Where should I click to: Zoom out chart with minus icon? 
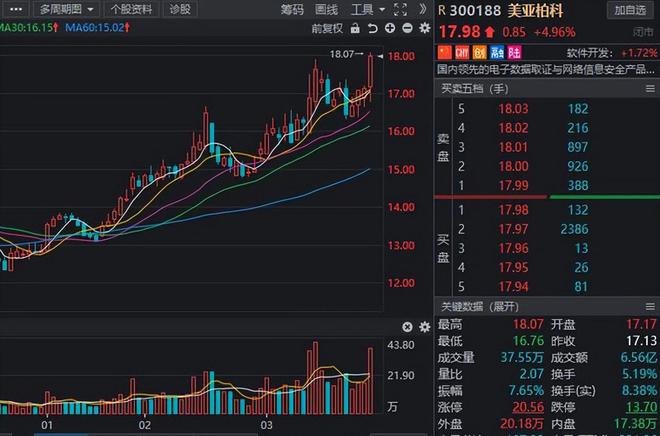click(407, 28)
